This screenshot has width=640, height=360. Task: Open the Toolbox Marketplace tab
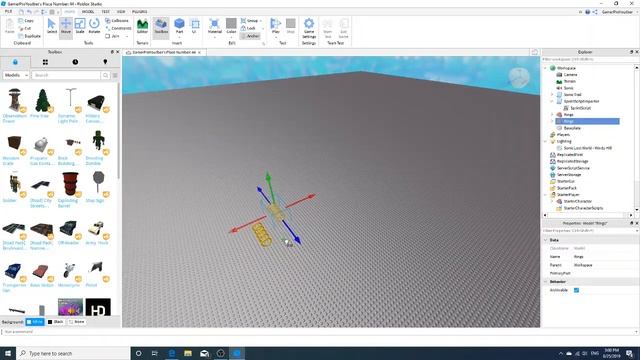pos(15,62)
